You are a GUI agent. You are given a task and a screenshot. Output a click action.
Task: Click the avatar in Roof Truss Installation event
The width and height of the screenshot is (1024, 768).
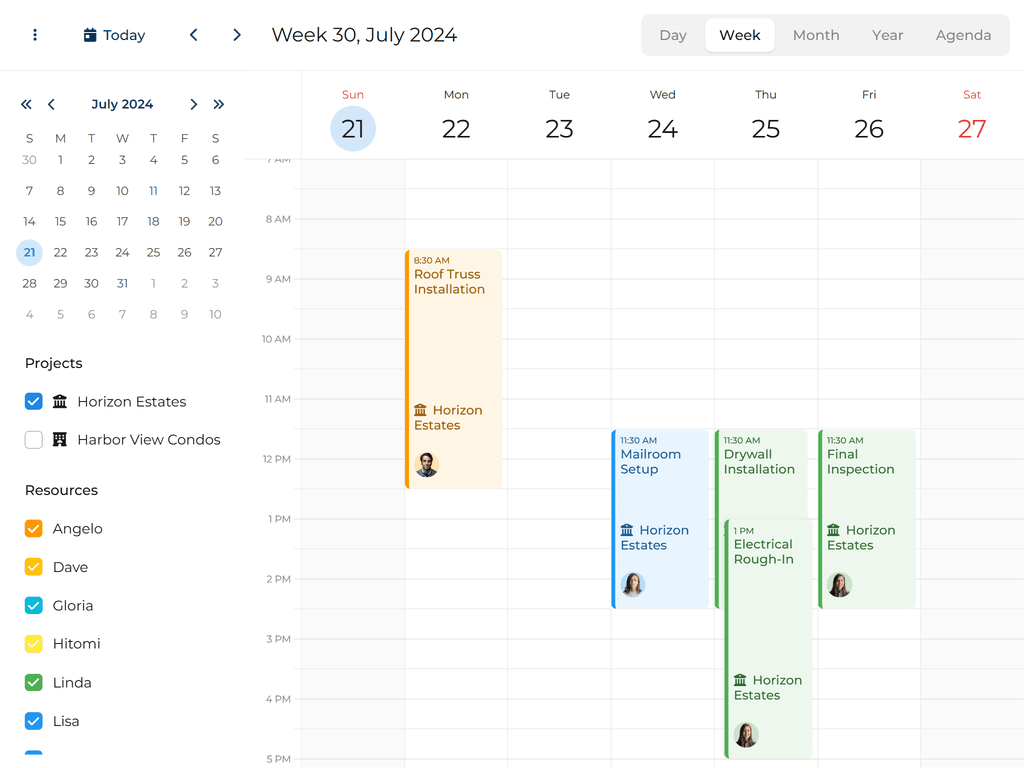(427, 464)
